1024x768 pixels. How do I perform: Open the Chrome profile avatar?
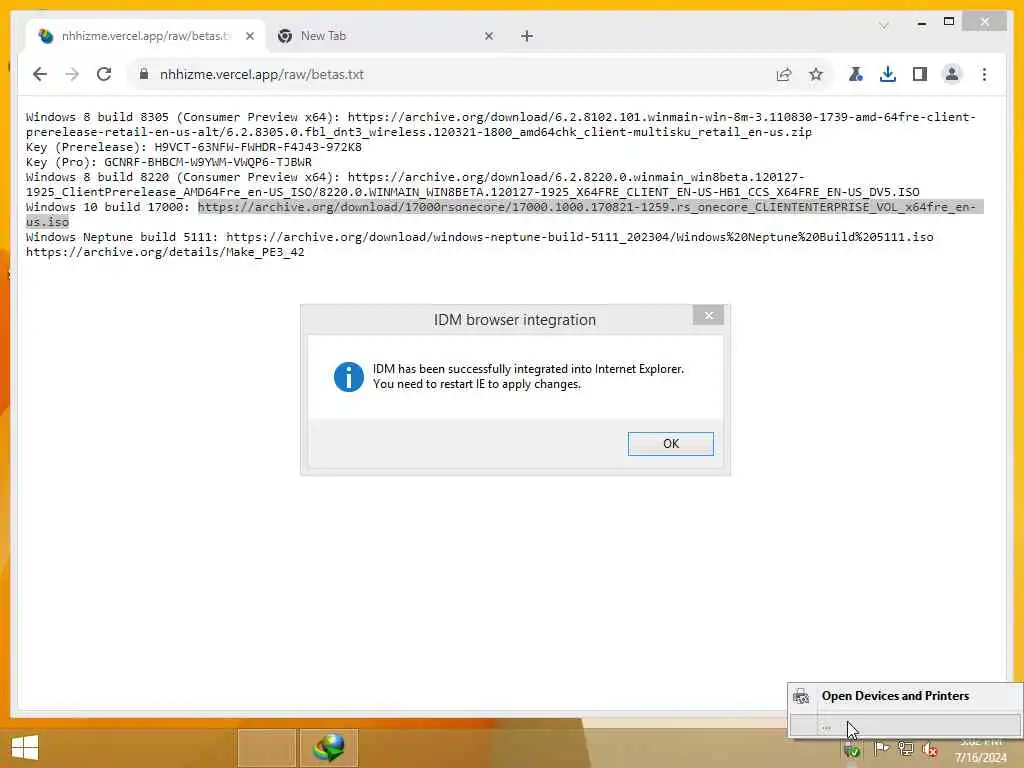point(952,74)
